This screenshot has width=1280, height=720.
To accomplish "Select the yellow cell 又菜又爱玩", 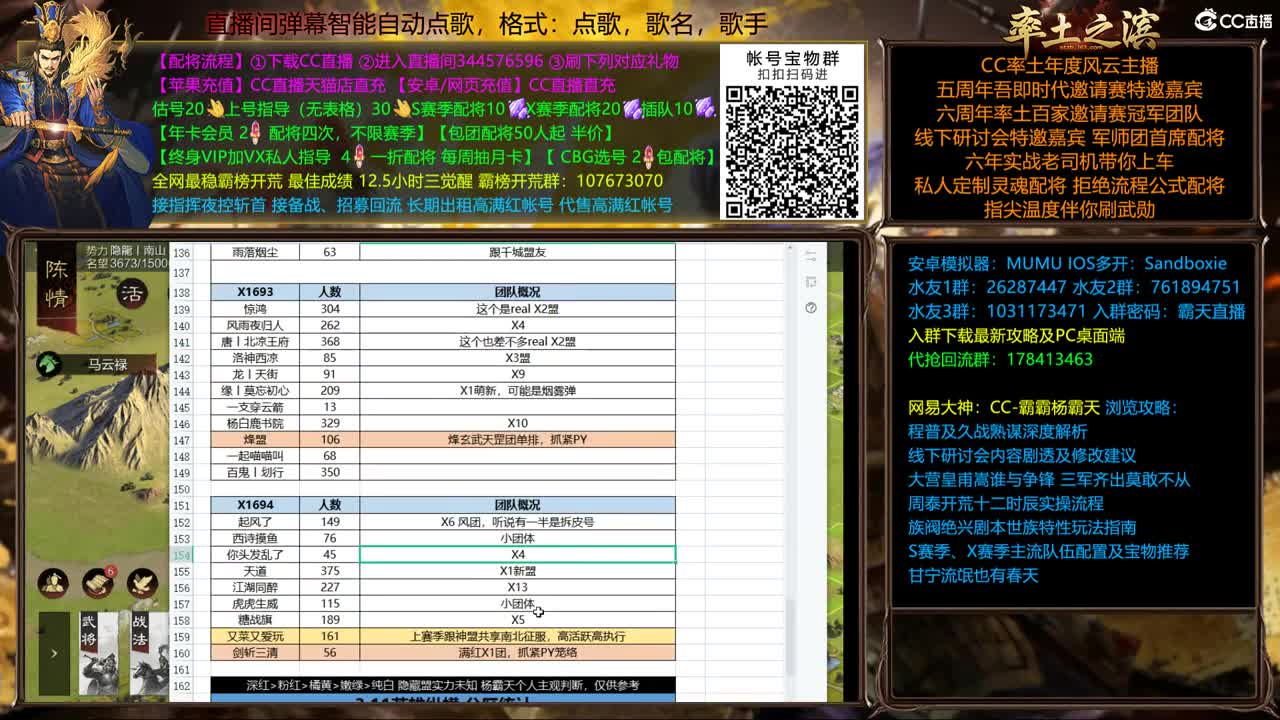I will [x=255, y=636].
